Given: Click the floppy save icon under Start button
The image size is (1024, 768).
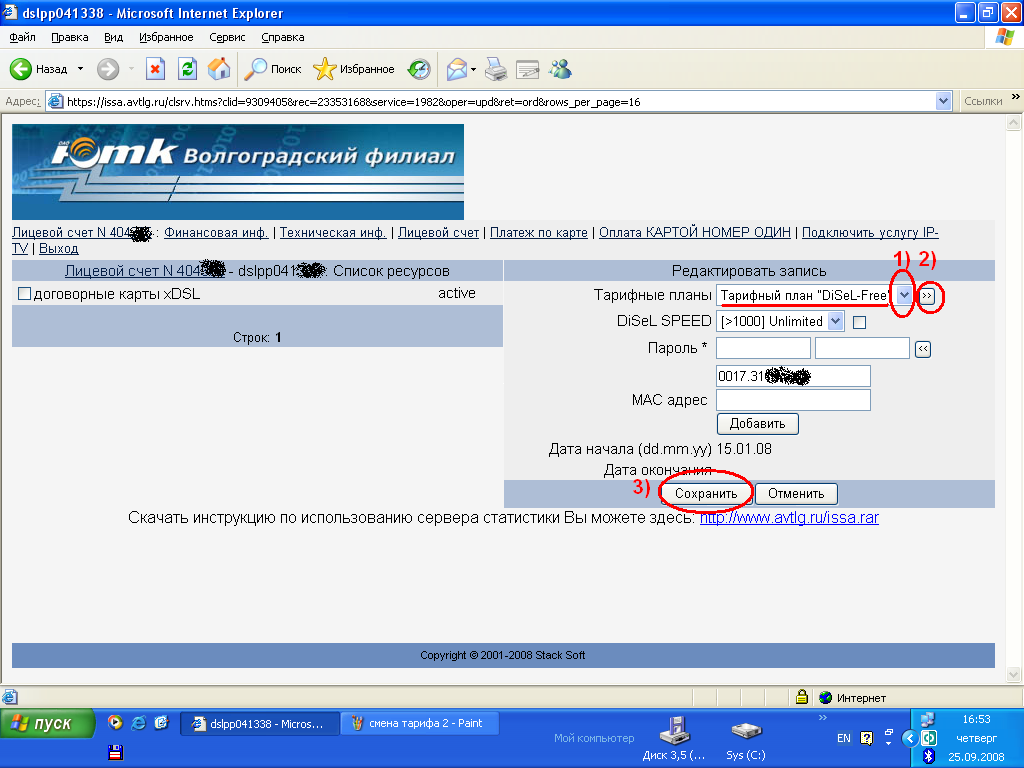Looking at the screenshot, I should click(116, 752).
